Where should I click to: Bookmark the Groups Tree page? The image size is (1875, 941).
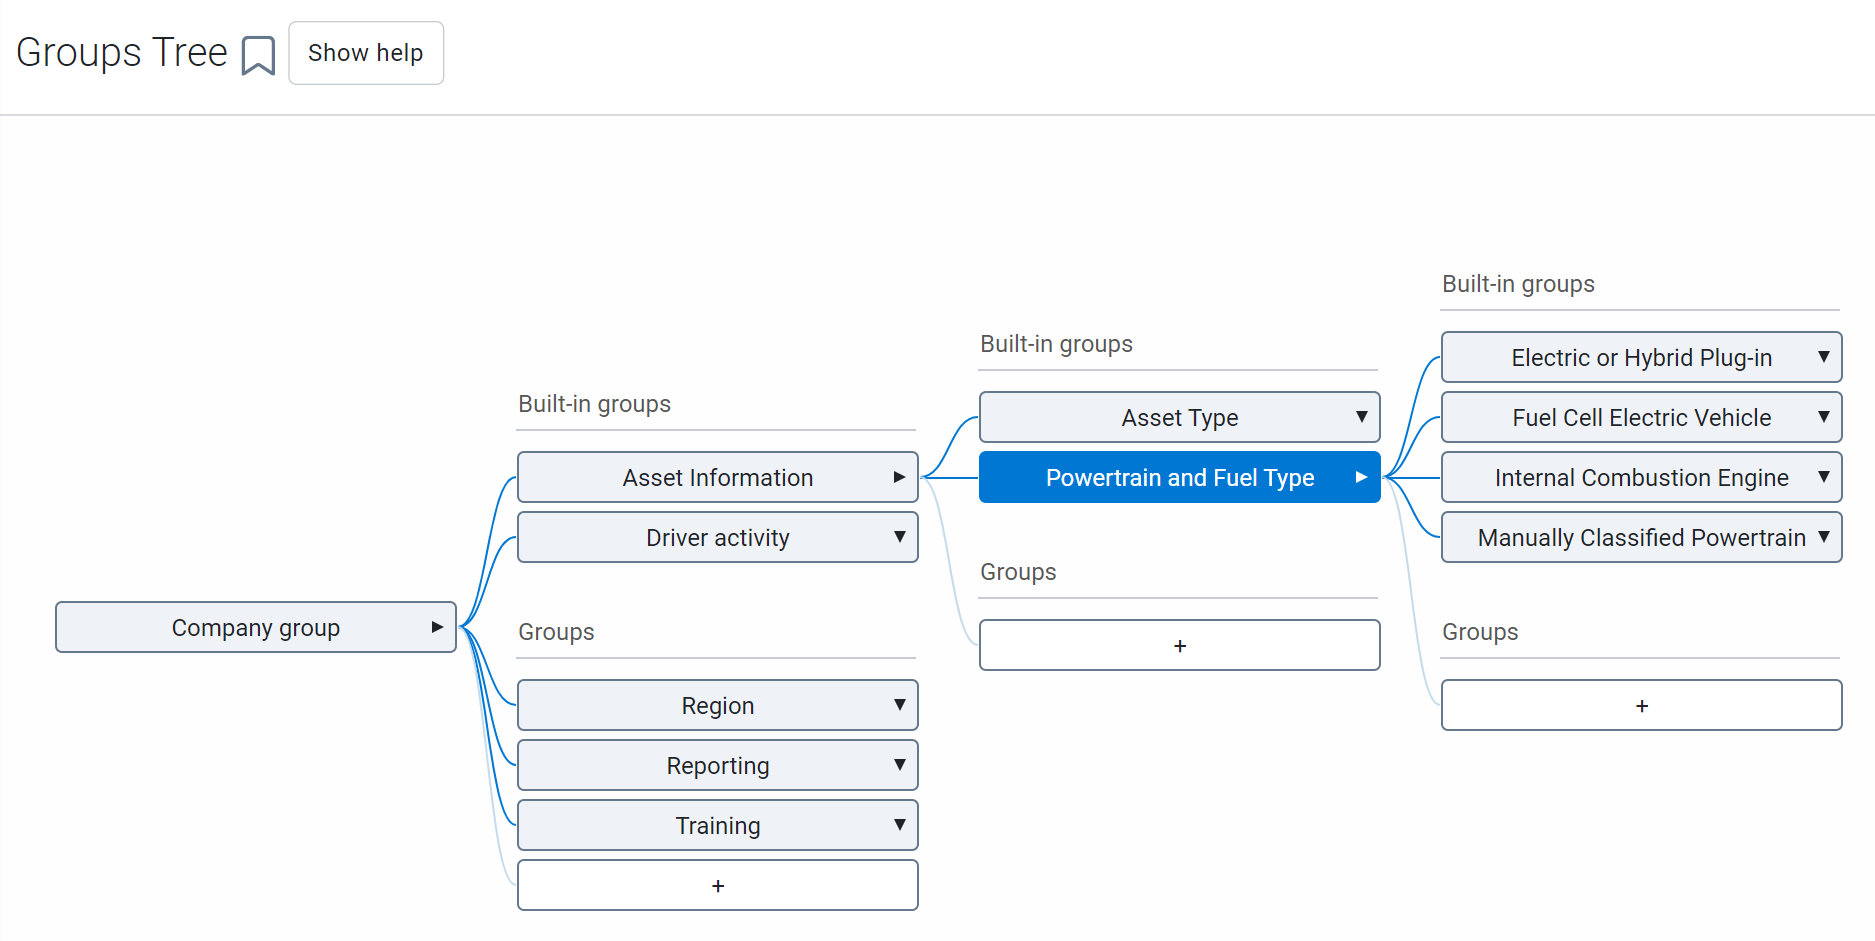coord(258,55)
